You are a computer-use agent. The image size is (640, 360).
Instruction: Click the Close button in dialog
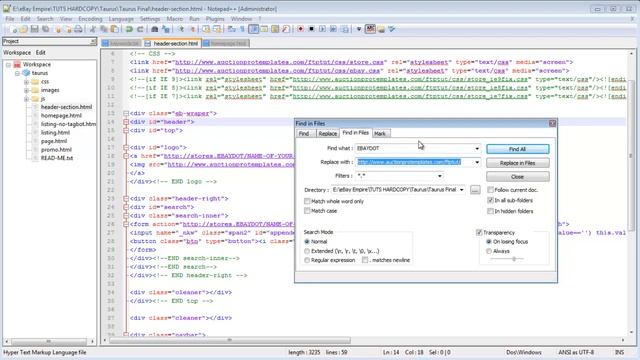tap(518, 177)
